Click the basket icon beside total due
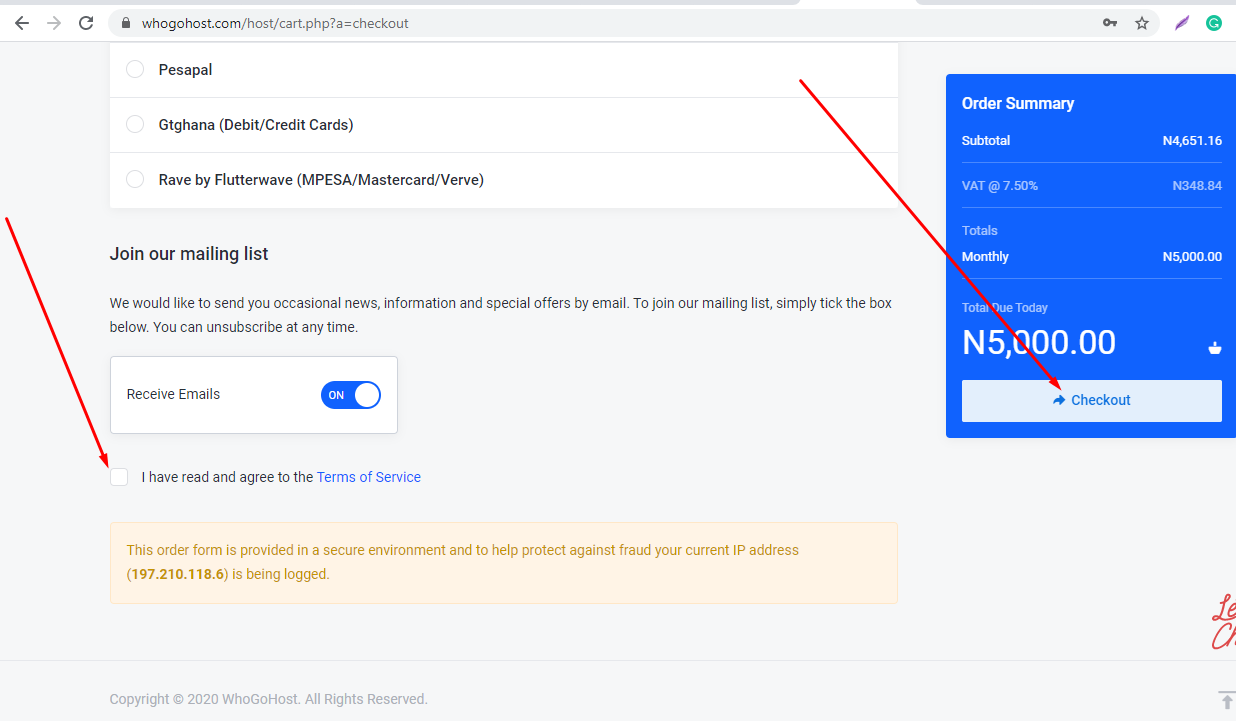This screenshot has width=1236, height=721. pos(1215,348)
